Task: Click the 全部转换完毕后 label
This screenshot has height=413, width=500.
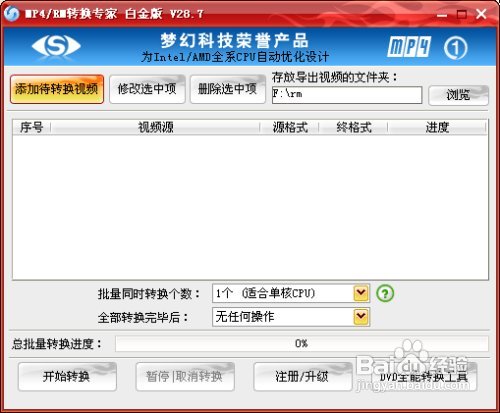Action: tap(143, 317)
